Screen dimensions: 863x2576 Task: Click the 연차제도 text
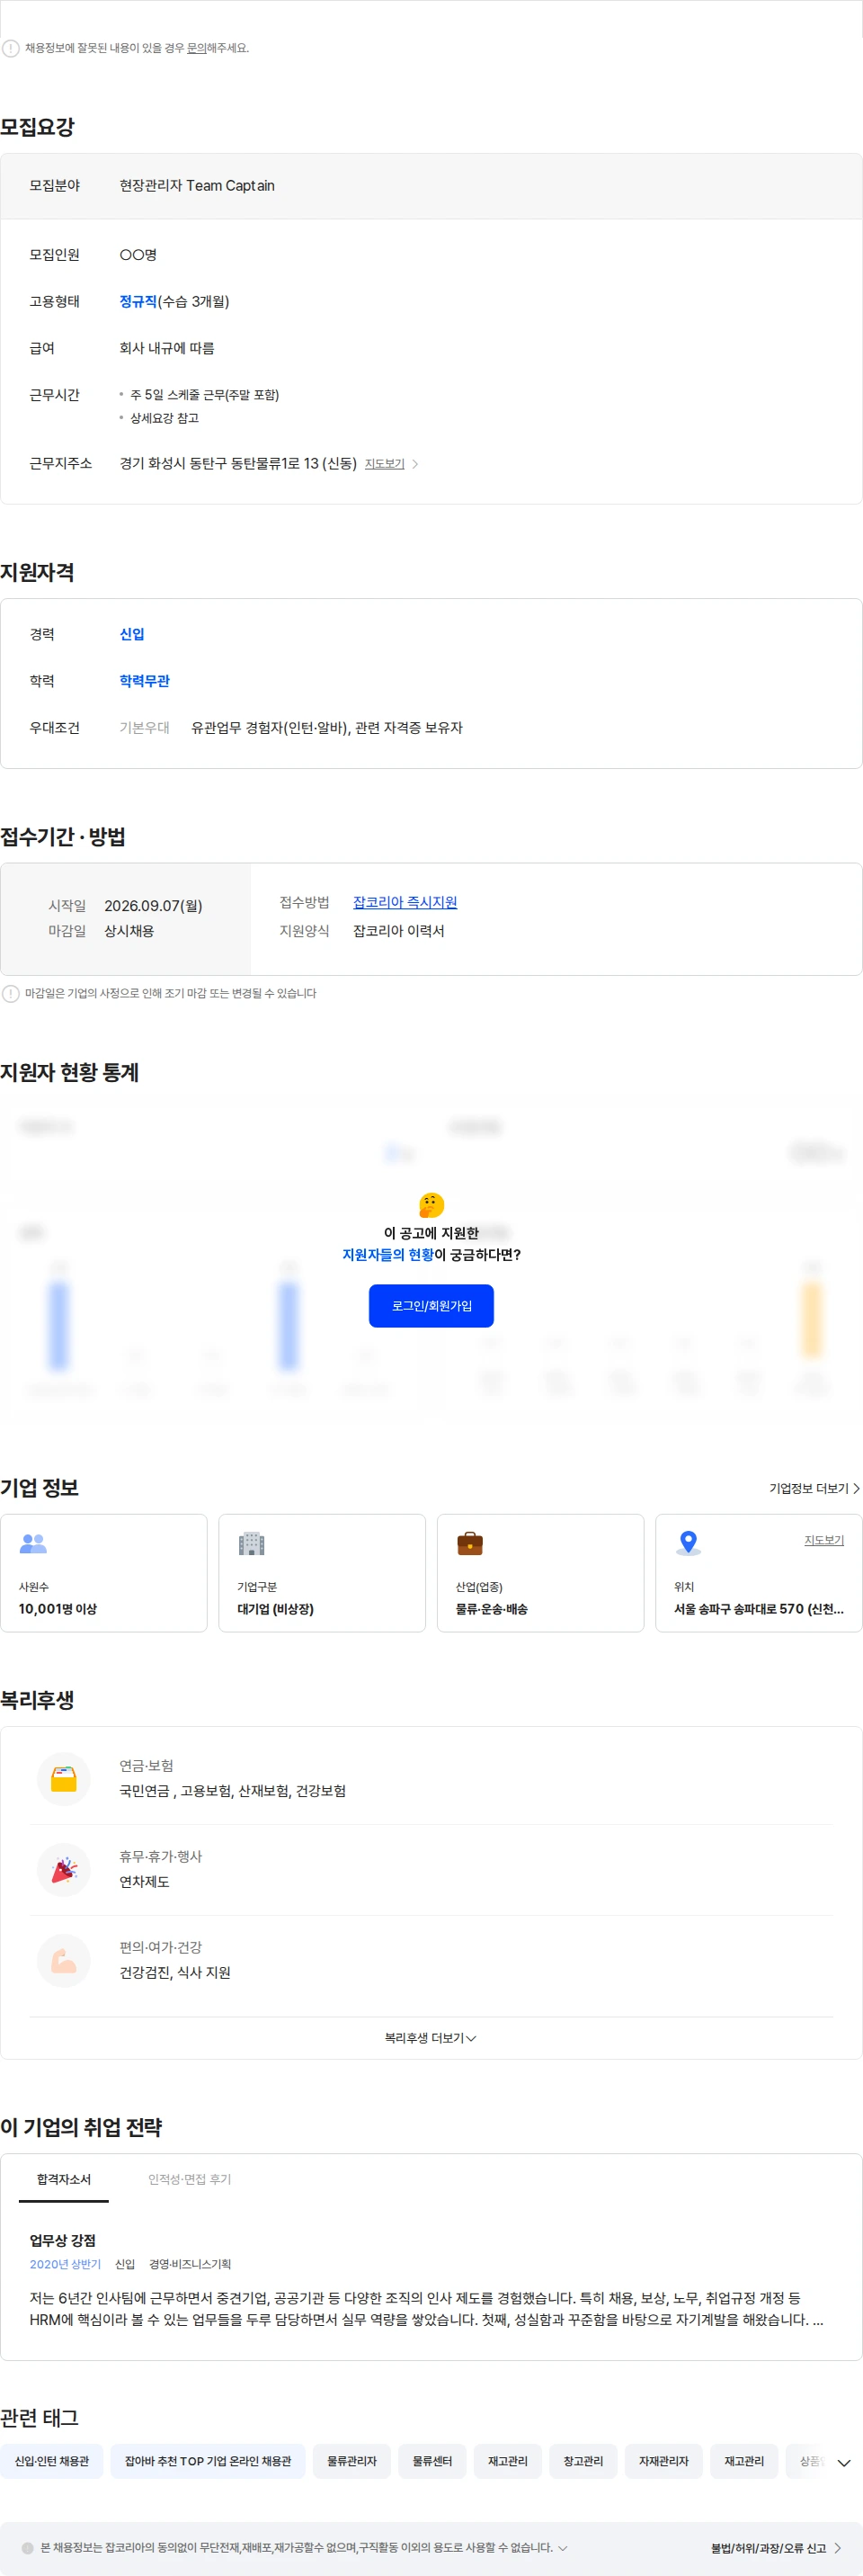pyautogui.click(x=144, y=1882)
